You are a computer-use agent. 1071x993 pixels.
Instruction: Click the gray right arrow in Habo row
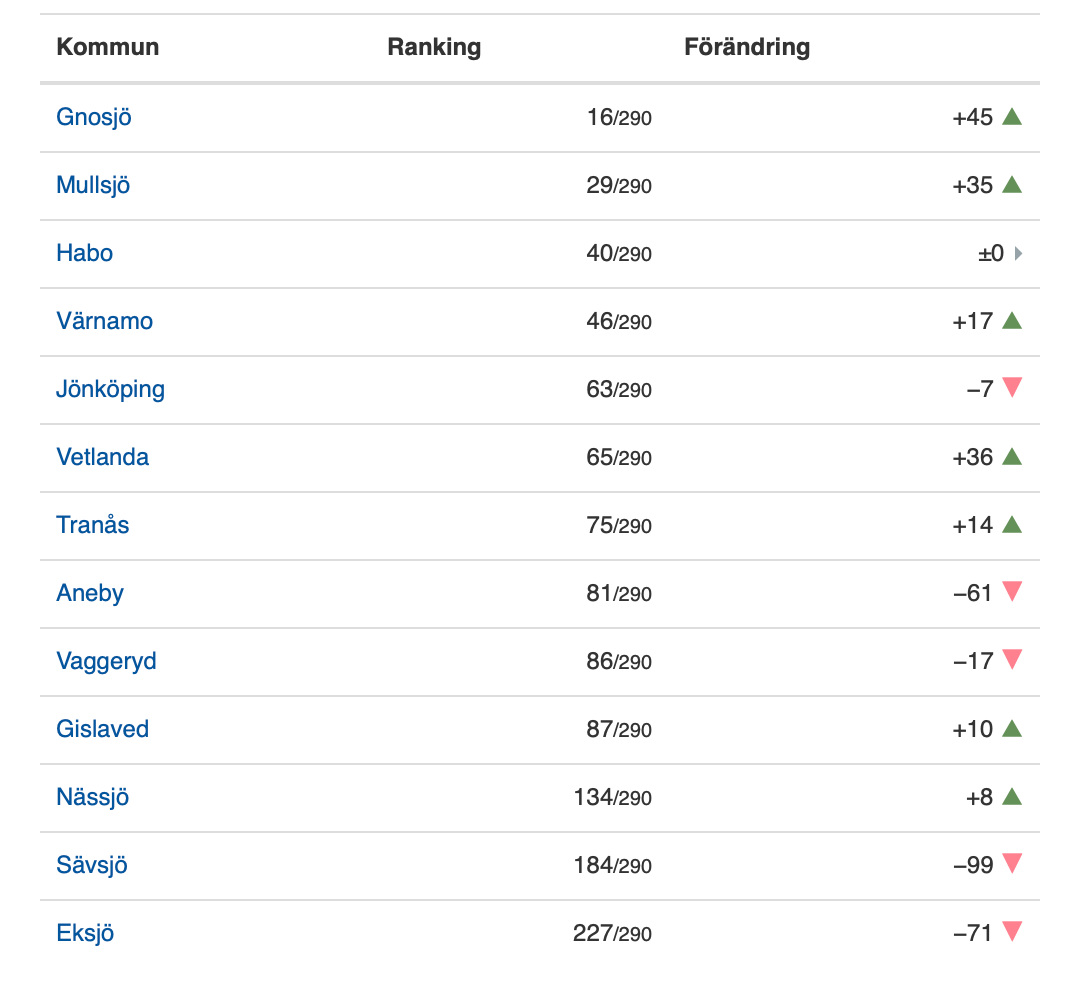pyautogui.click(x=1018, y=254)
